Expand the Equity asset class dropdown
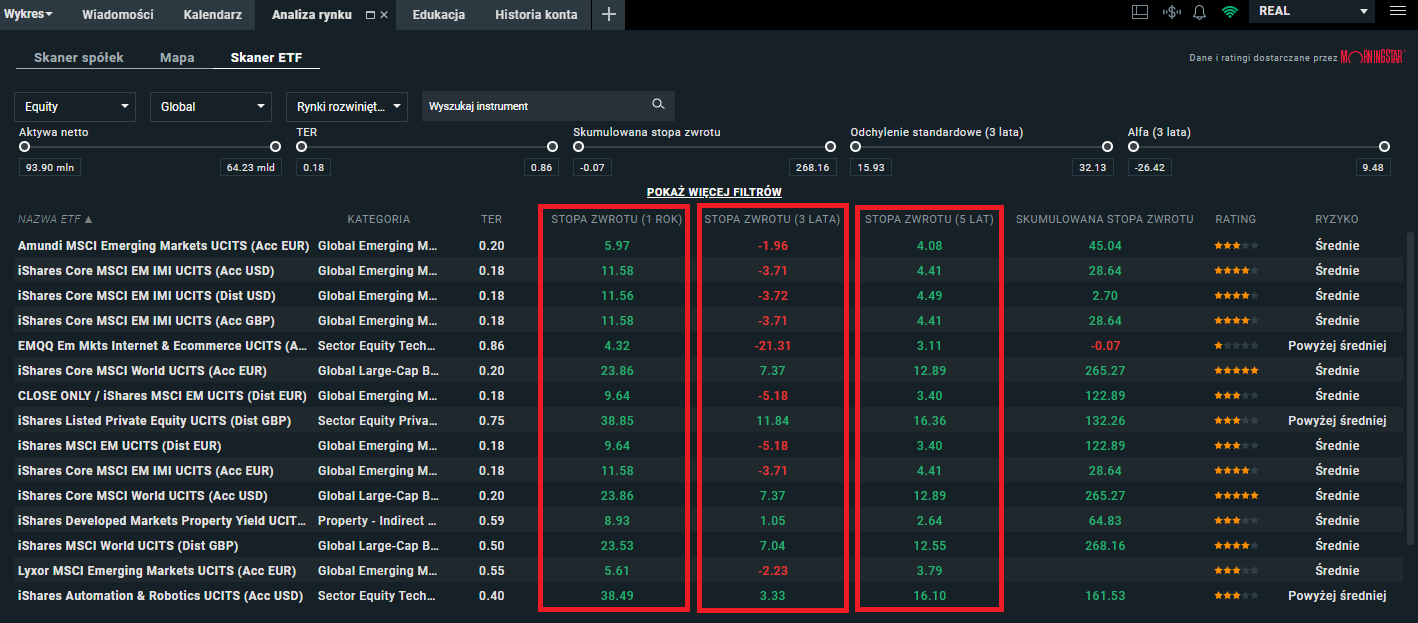 tap(75, 106)
